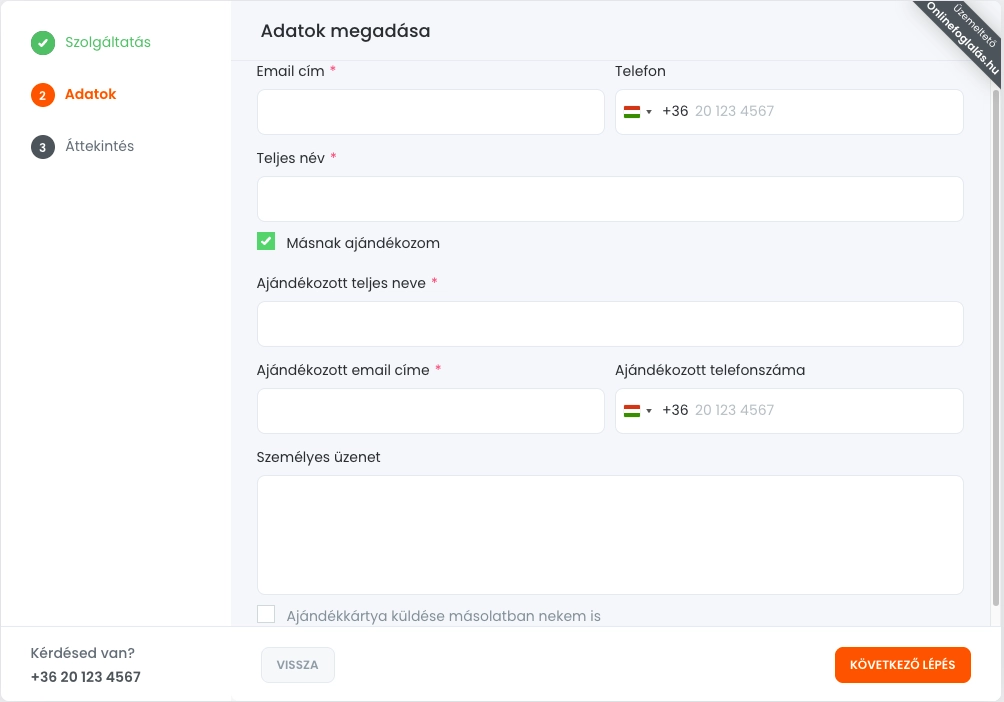Focus the Ajándékozott teljes neve field
This screenshot has height=702, width=1004.
[610, 324]
